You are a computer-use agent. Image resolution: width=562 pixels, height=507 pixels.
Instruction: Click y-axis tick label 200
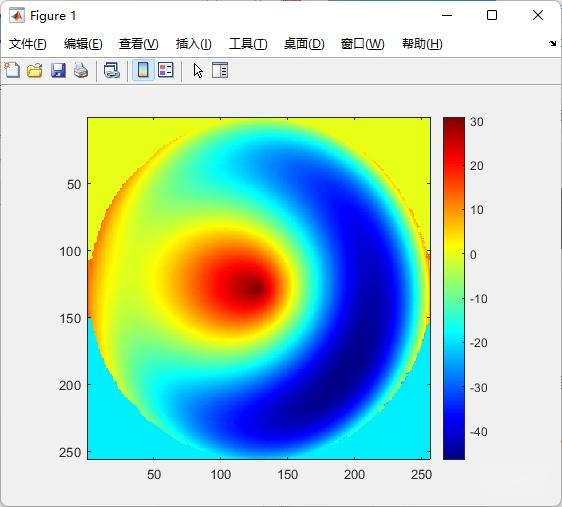(x=70, y=386)
